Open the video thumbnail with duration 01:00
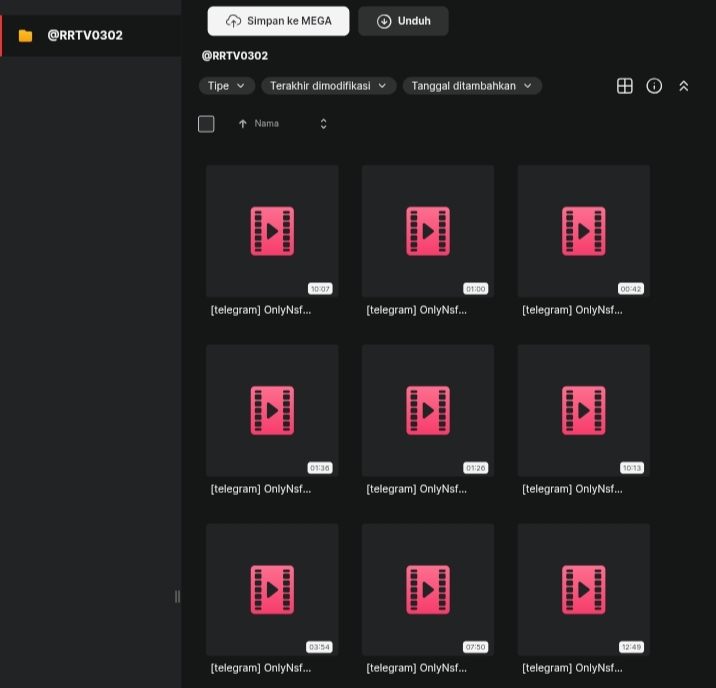Viewport: 716px width, 688px height. coord(428,231)
